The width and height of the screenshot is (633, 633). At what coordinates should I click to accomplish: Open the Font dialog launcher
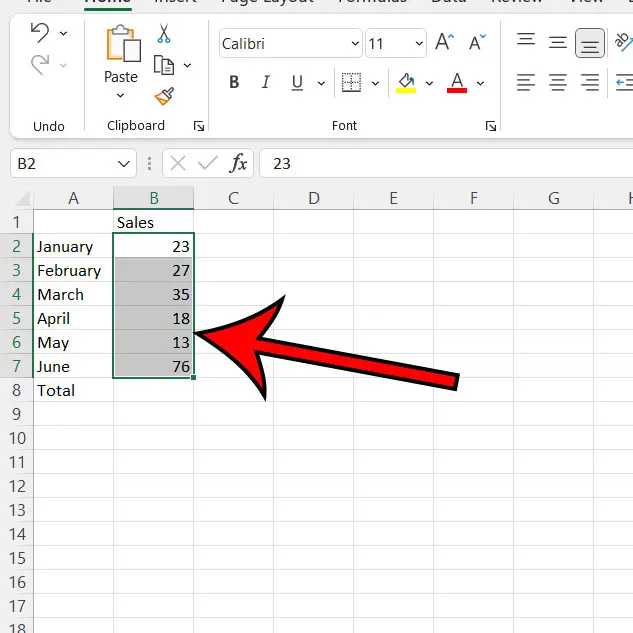(491, 126)
